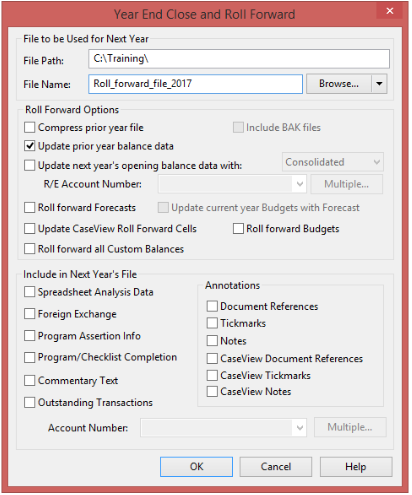Enable Roll forward Forecasts option

pos(29,207)
